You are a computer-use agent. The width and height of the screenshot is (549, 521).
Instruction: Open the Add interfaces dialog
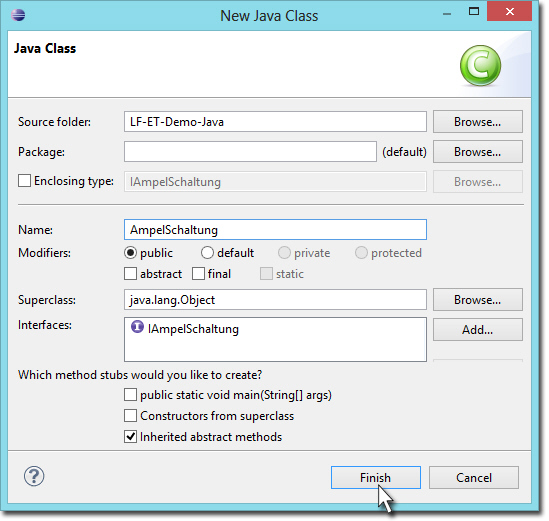[x=478, y=329]
